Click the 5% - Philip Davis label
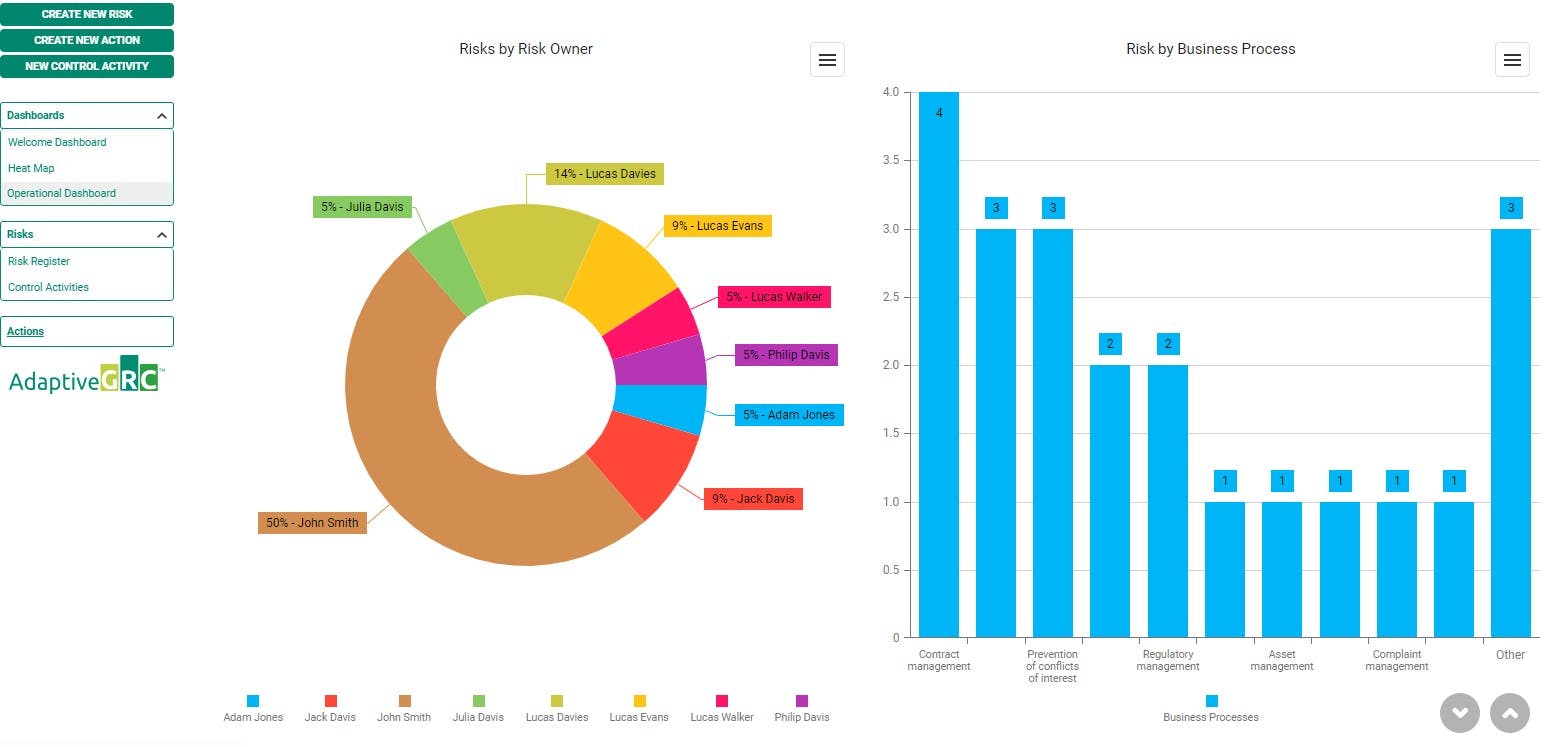Viewport: 1556px width, 747px height. (785, 355)
